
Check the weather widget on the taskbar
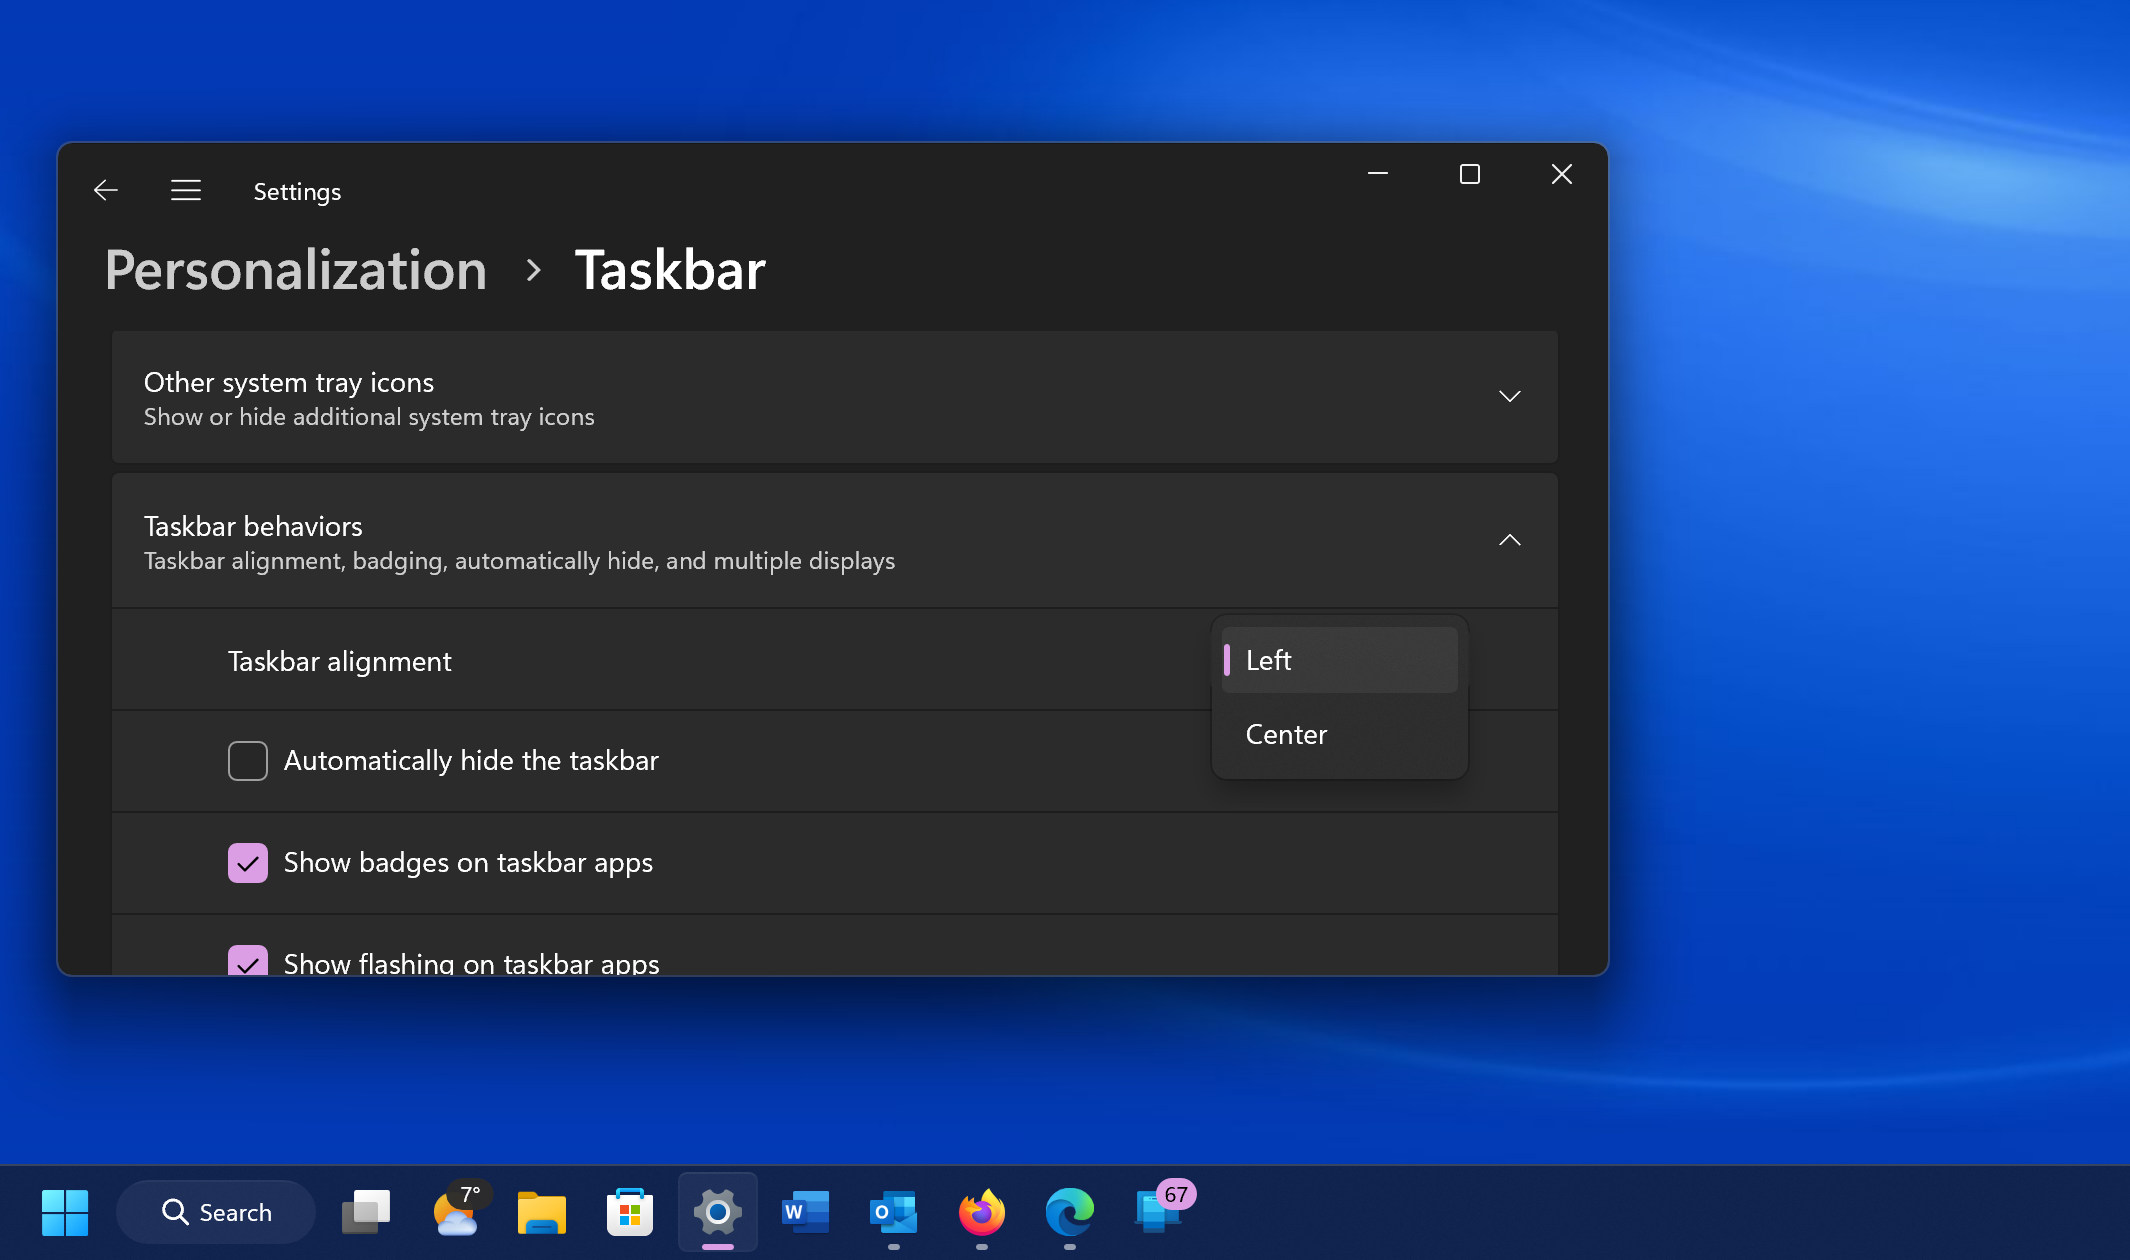(457, 1212)
